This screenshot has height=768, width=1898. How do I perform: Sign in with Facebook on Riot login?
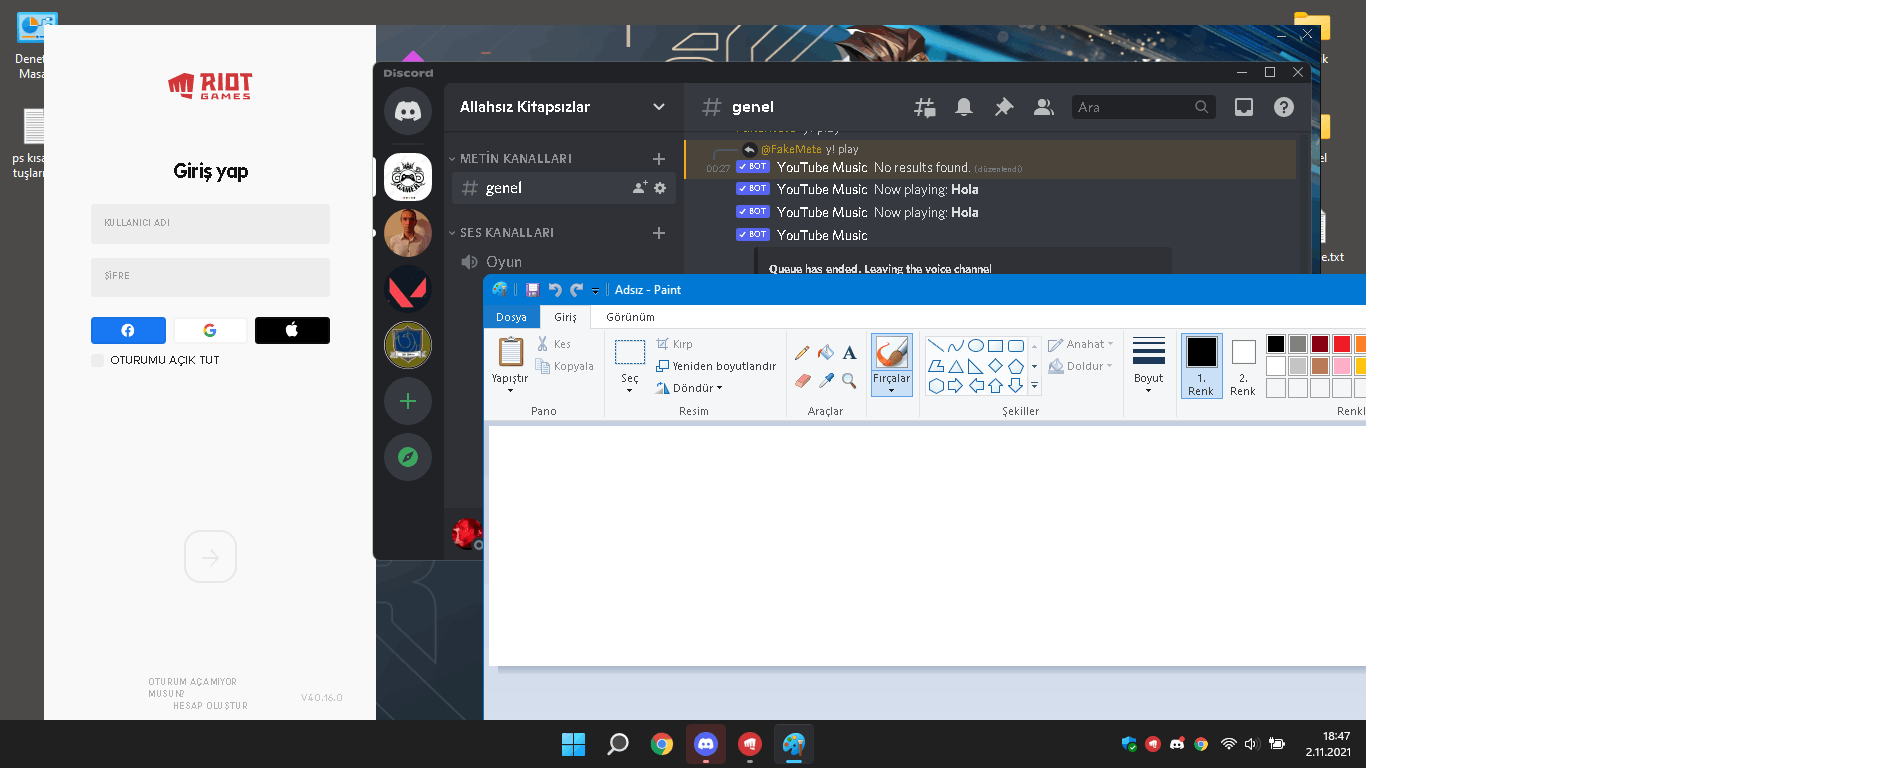pyautogui.click(x=128, y=330)
